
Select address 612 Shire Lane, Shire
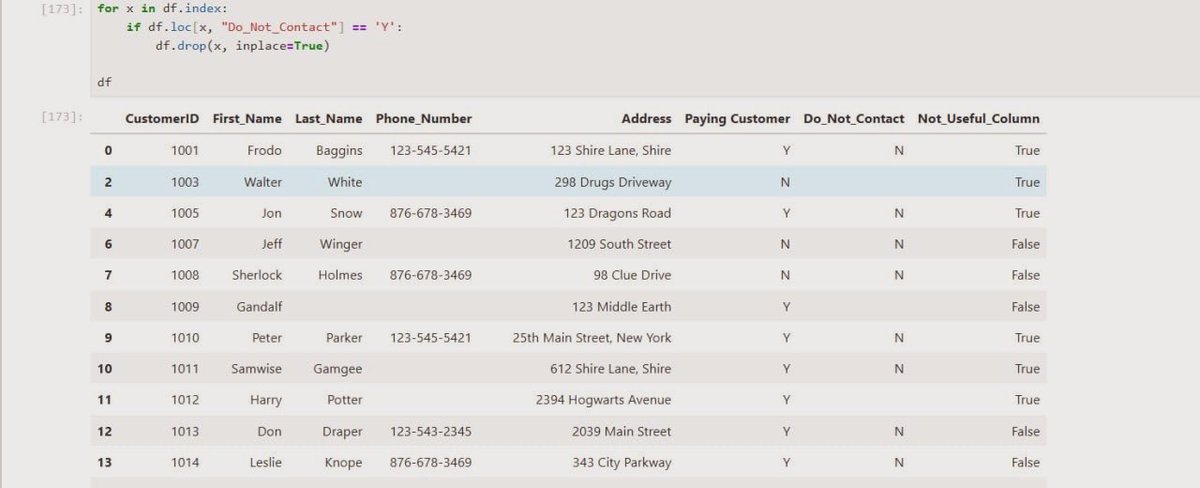(x=611, y=369)
